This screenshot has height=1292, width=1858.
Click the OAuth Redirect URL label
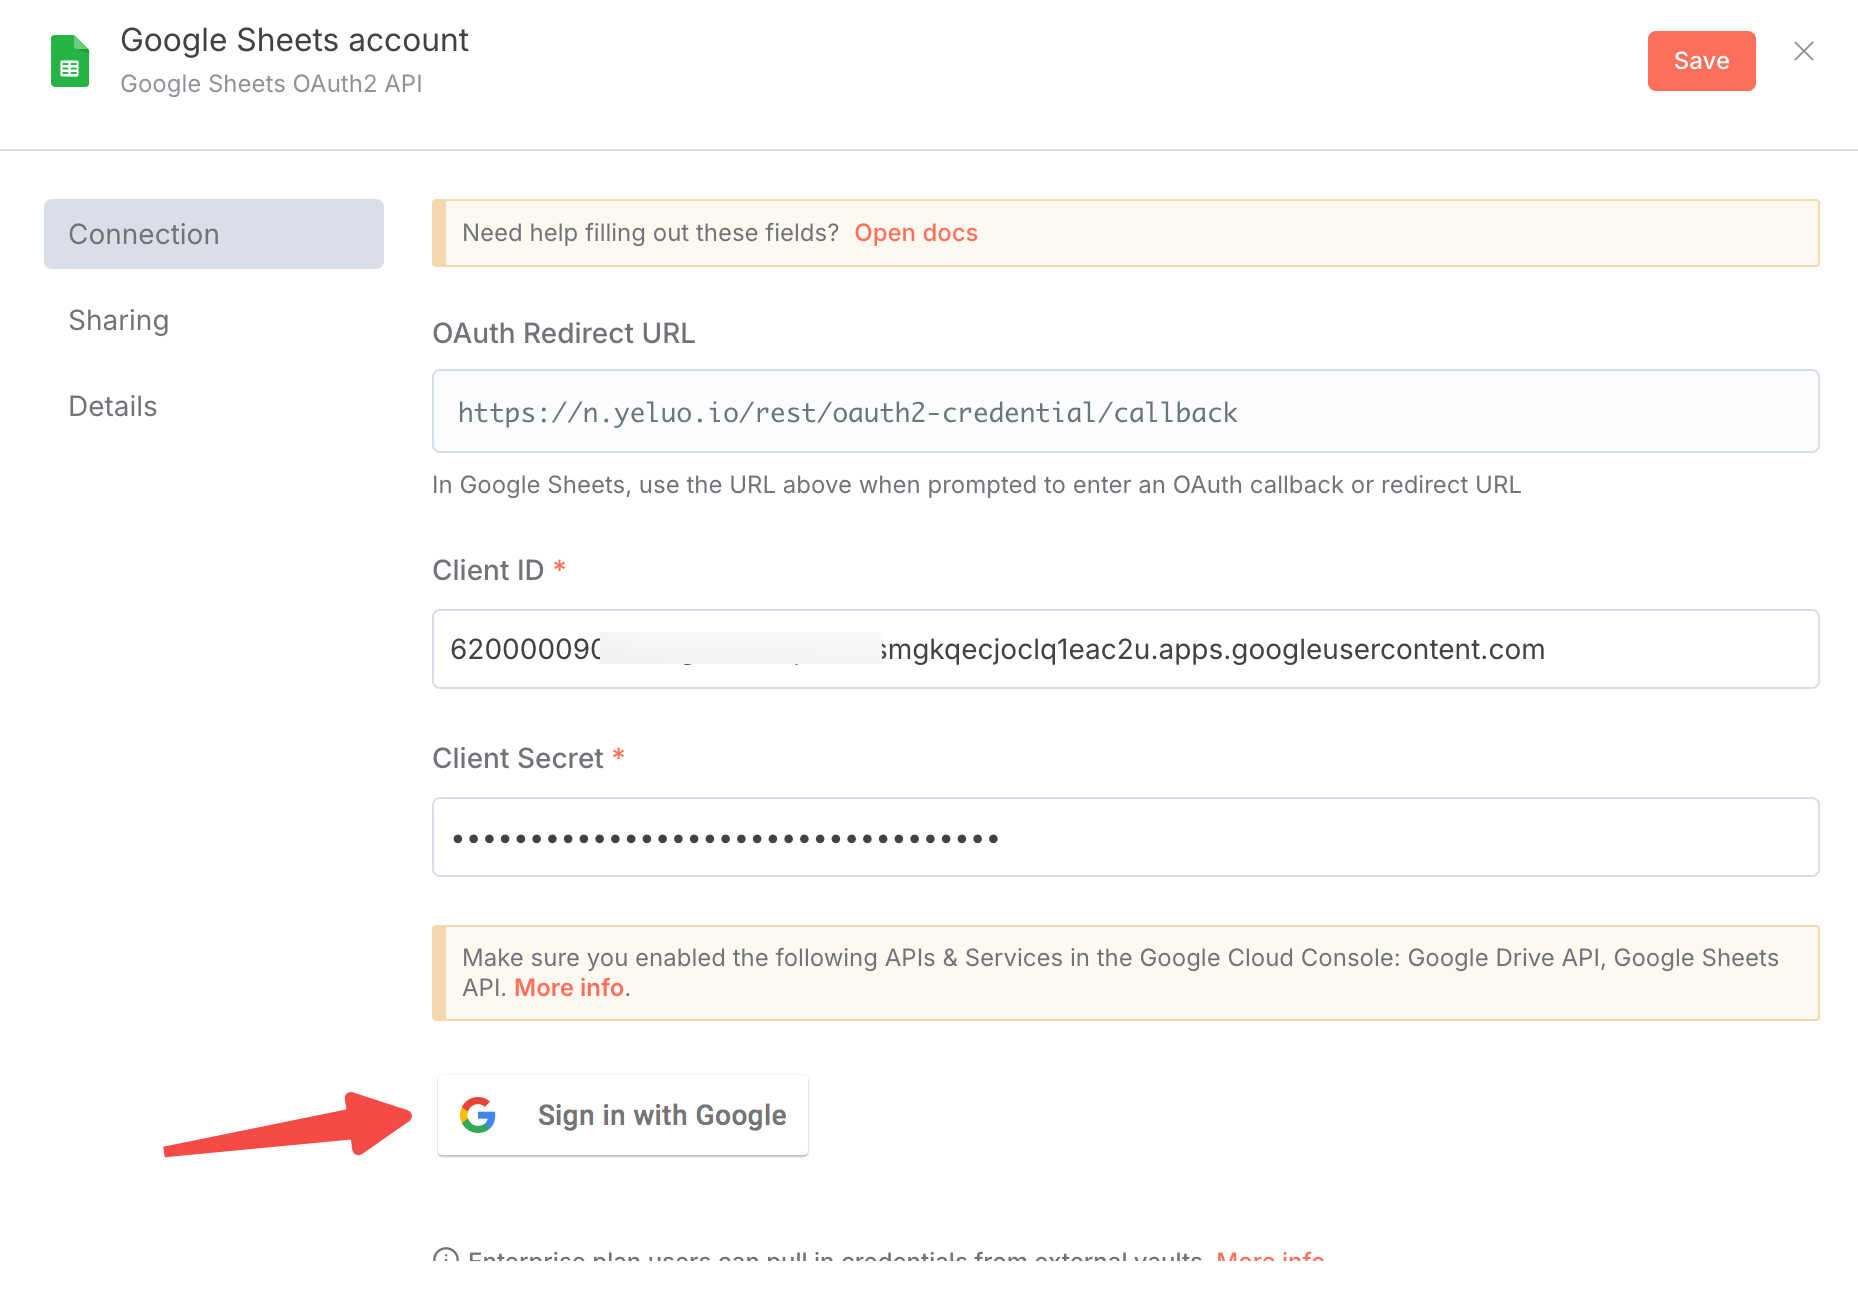563,333
